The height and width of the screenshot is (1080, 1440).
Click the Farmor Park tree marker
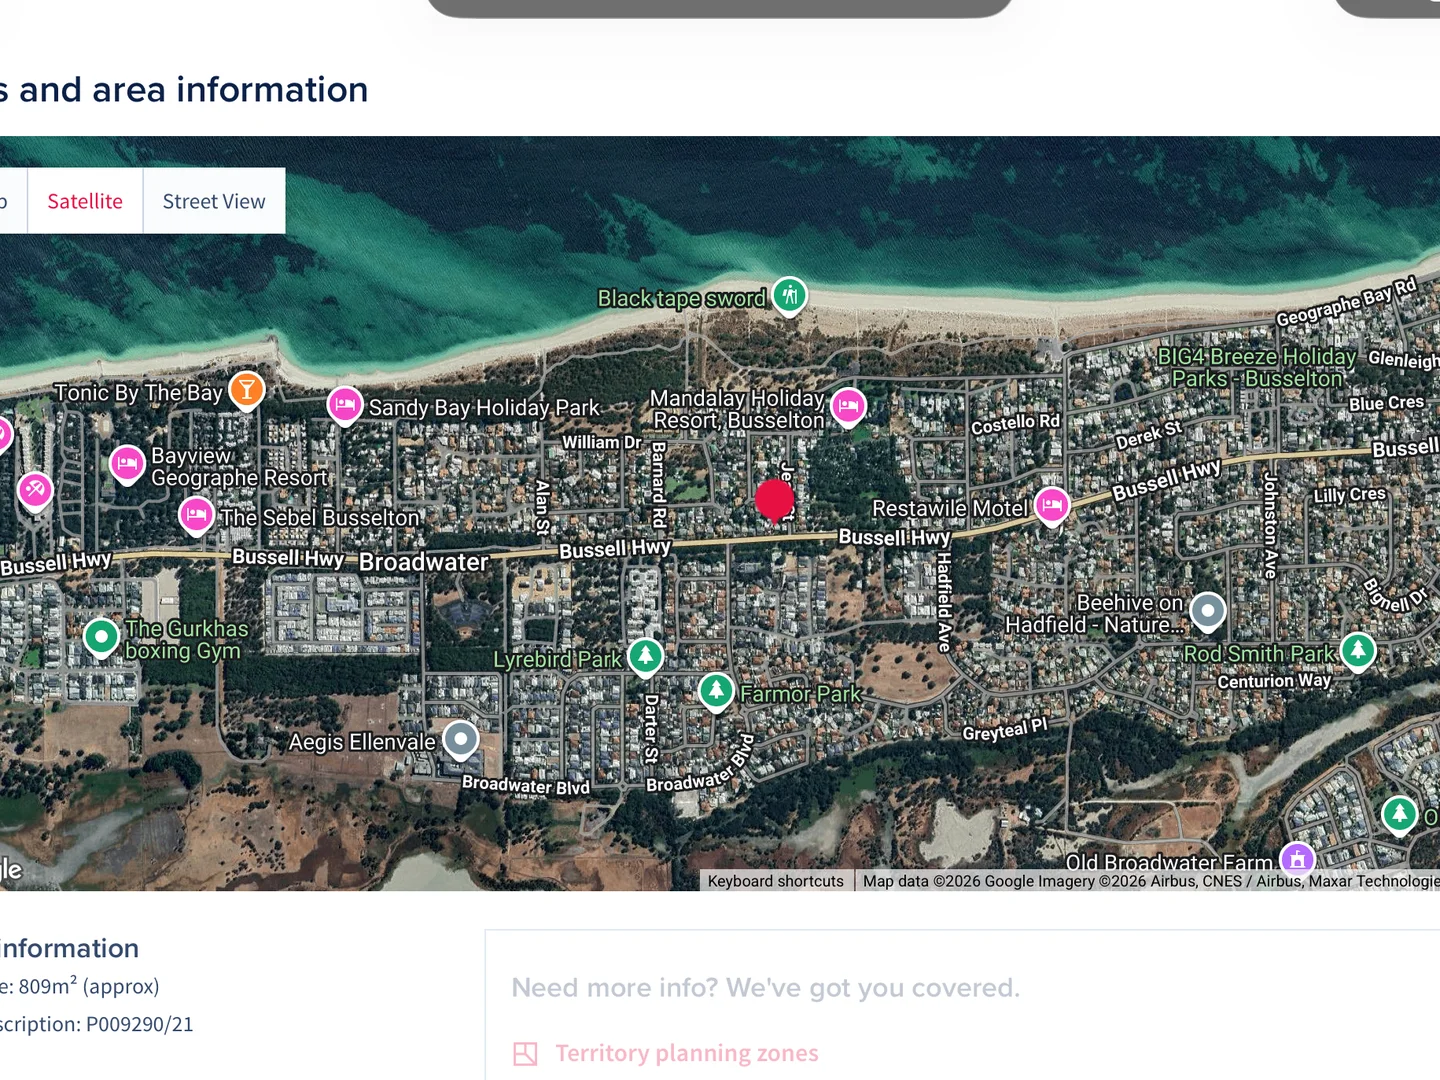point(715,691)
